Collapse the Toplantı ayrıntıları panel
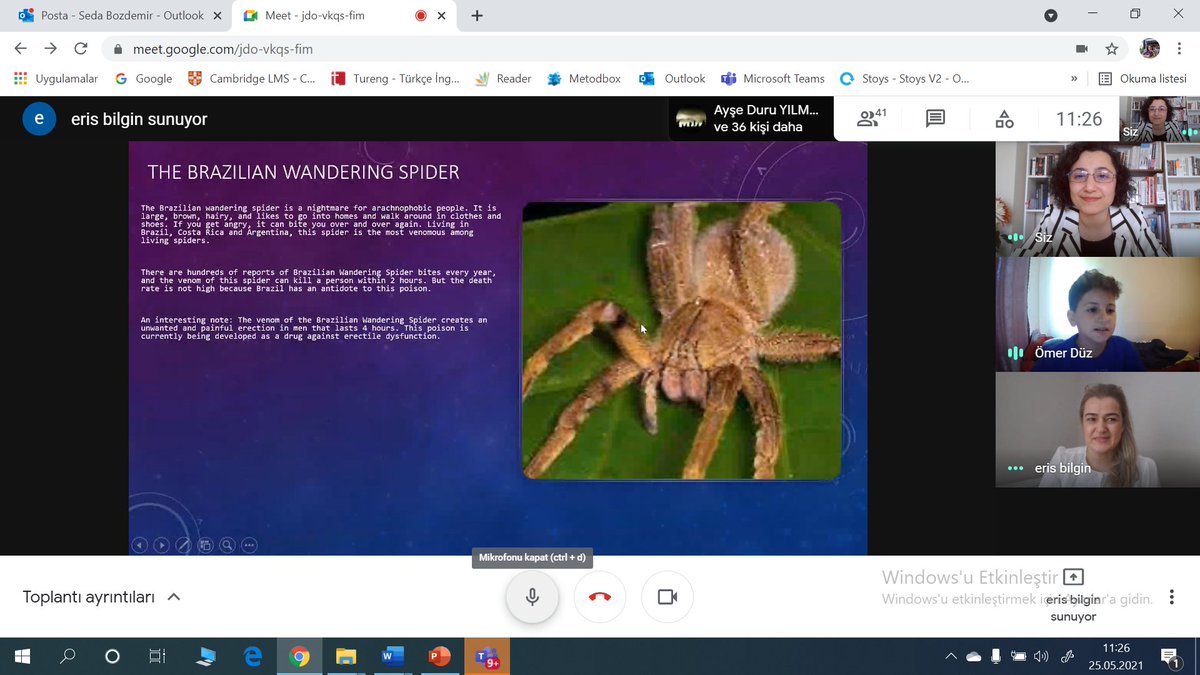 tap(173, 596)
